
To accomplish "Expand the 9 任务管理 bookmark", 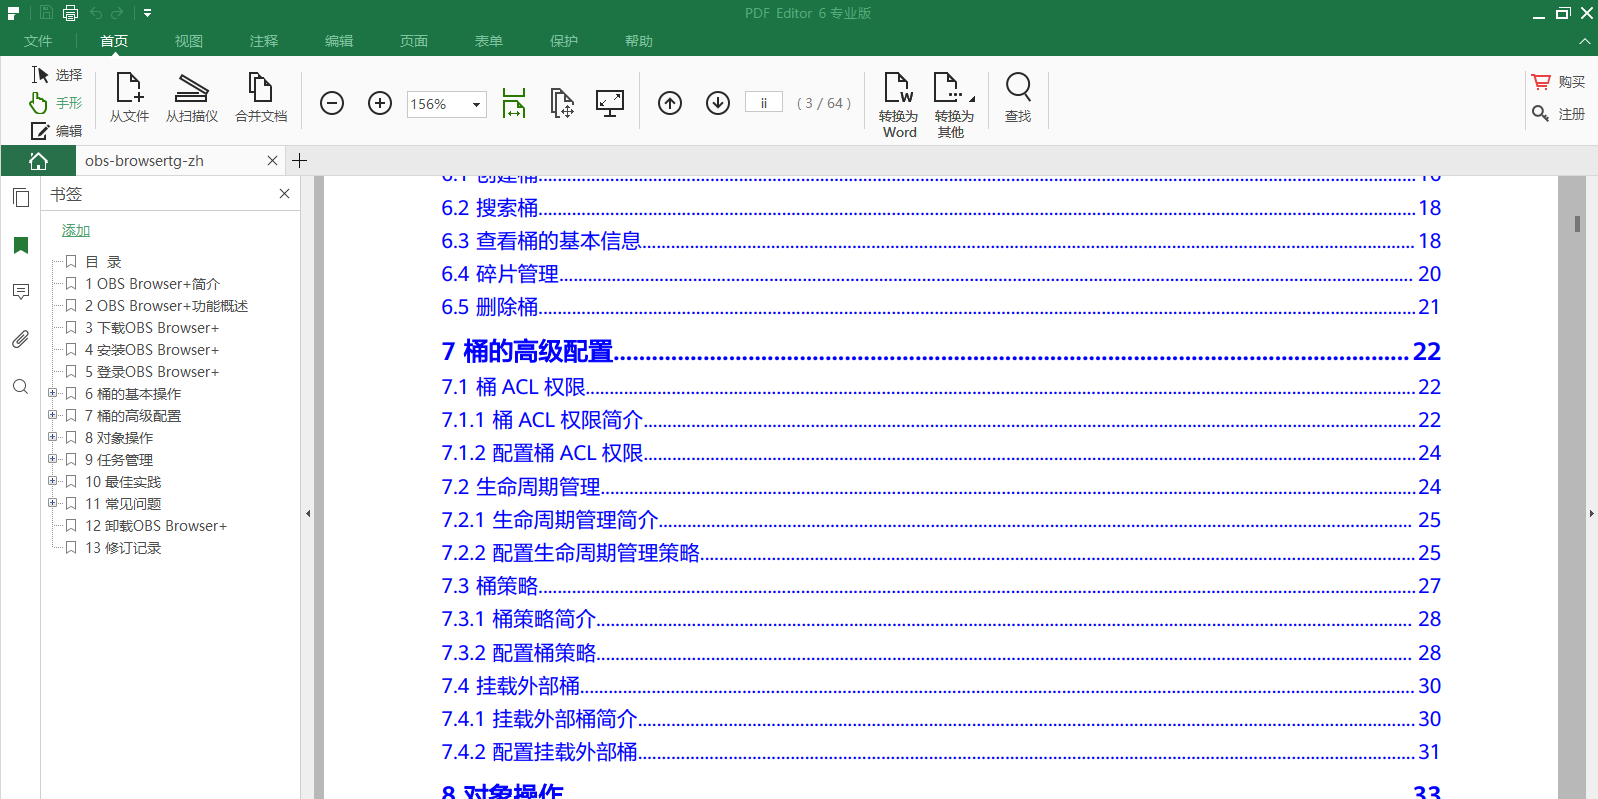I will (52, 459).
